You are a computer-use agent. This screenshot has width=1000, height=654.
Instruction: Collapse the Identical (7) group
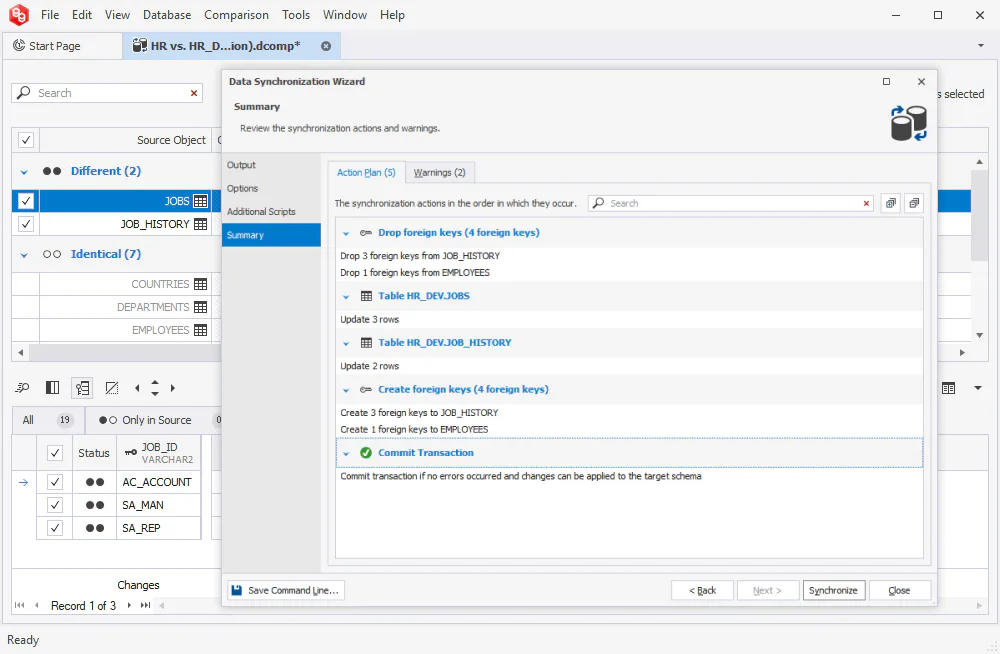(x=24, y=255)
